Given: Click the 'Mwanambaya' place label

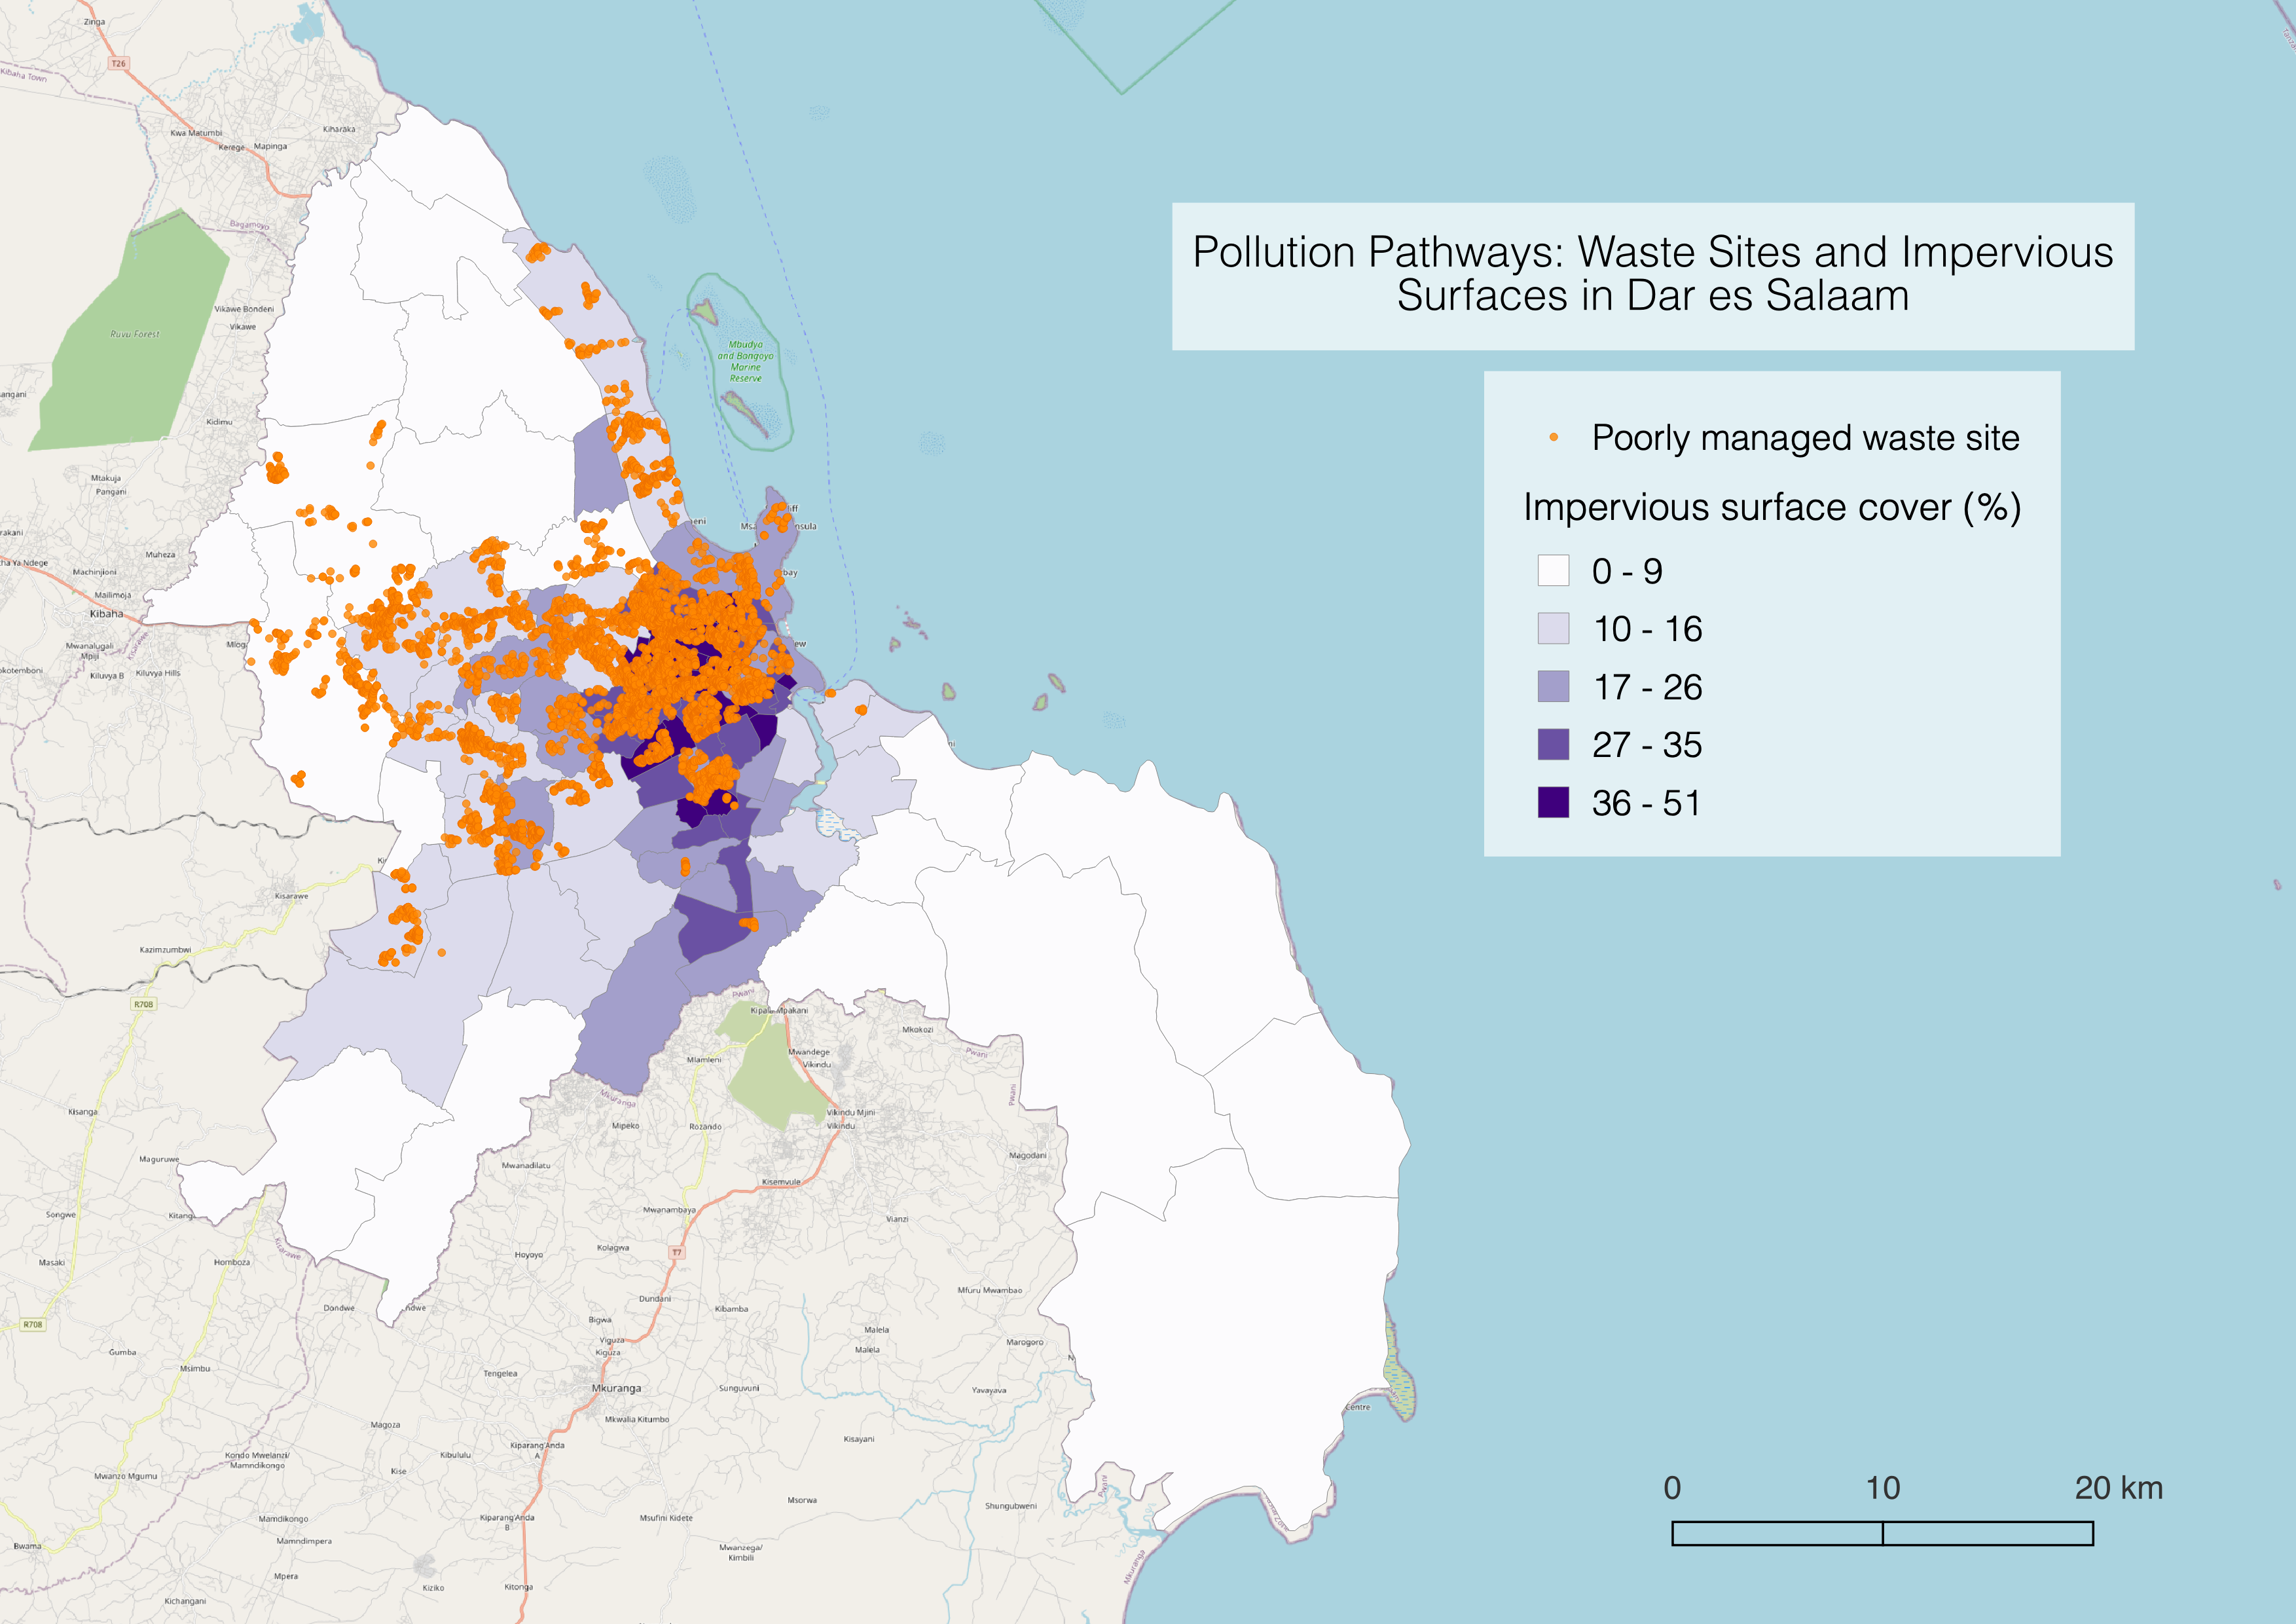Looking at the screenshot, I should (x=669, y=1210).
